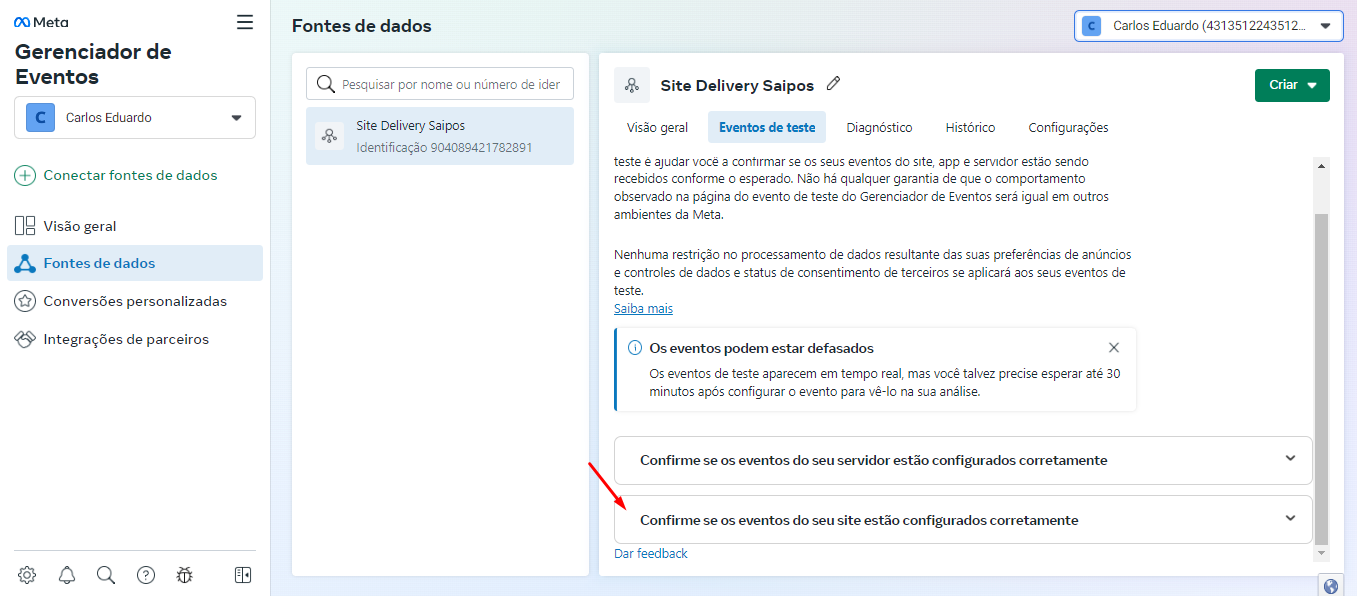This screenshot has width=1357, height=596.
Task: Click the Meta logo
Action: pos(41,22)
